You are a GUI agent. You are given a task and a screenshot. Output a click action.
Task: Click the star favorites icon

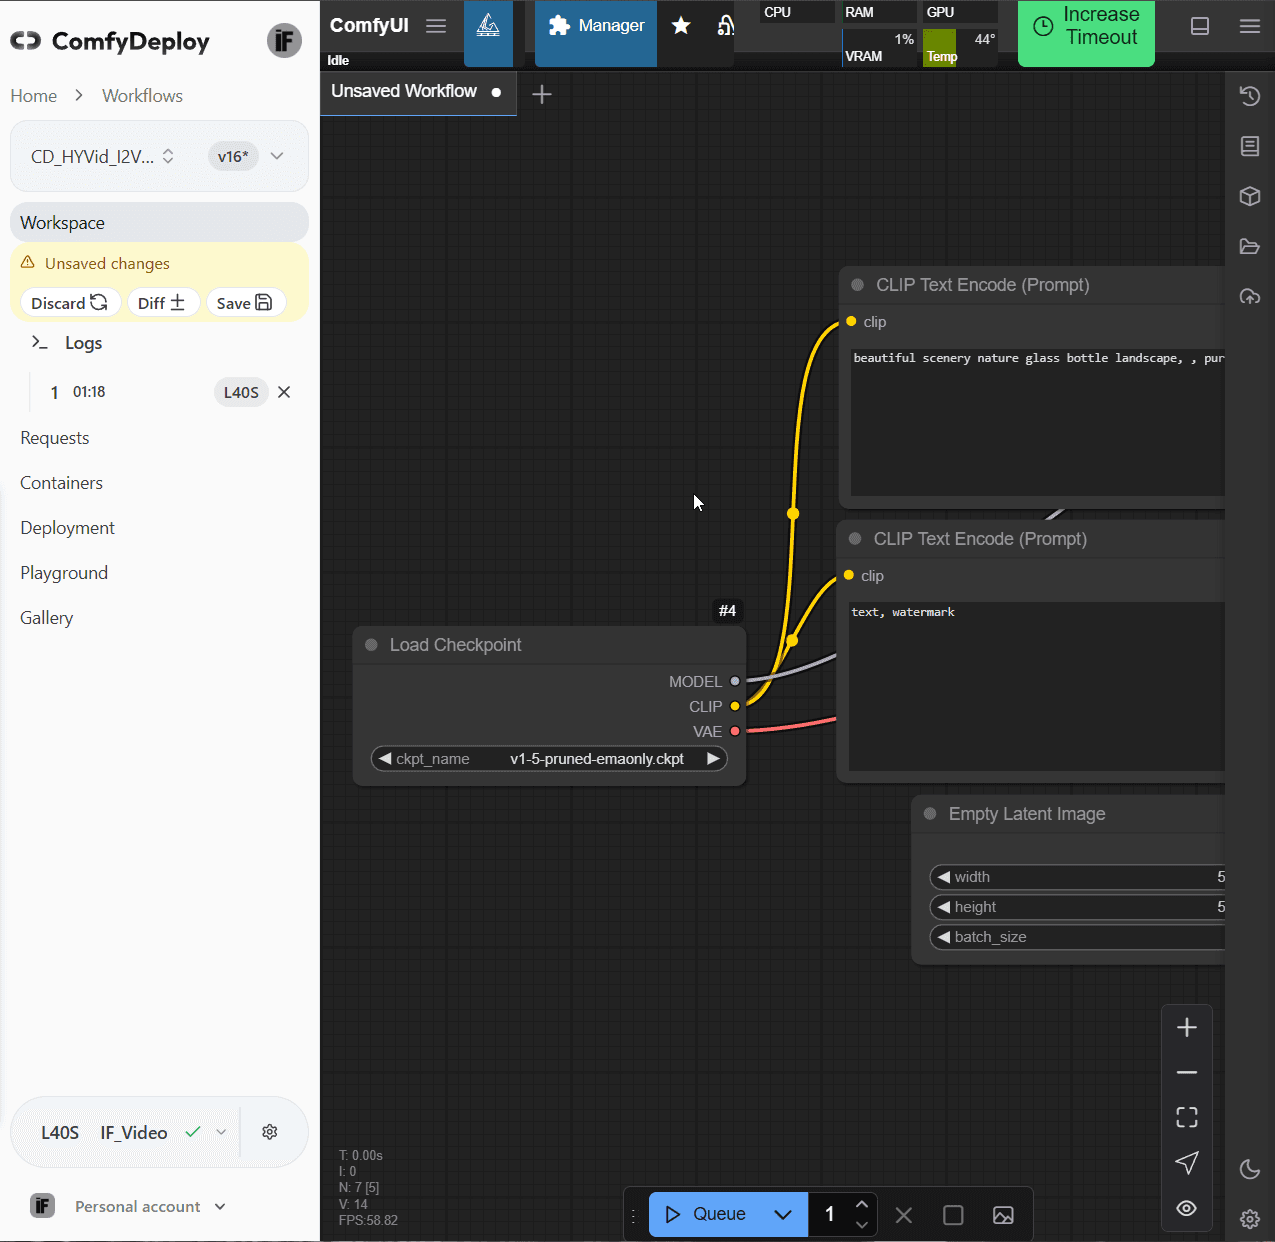681,26
